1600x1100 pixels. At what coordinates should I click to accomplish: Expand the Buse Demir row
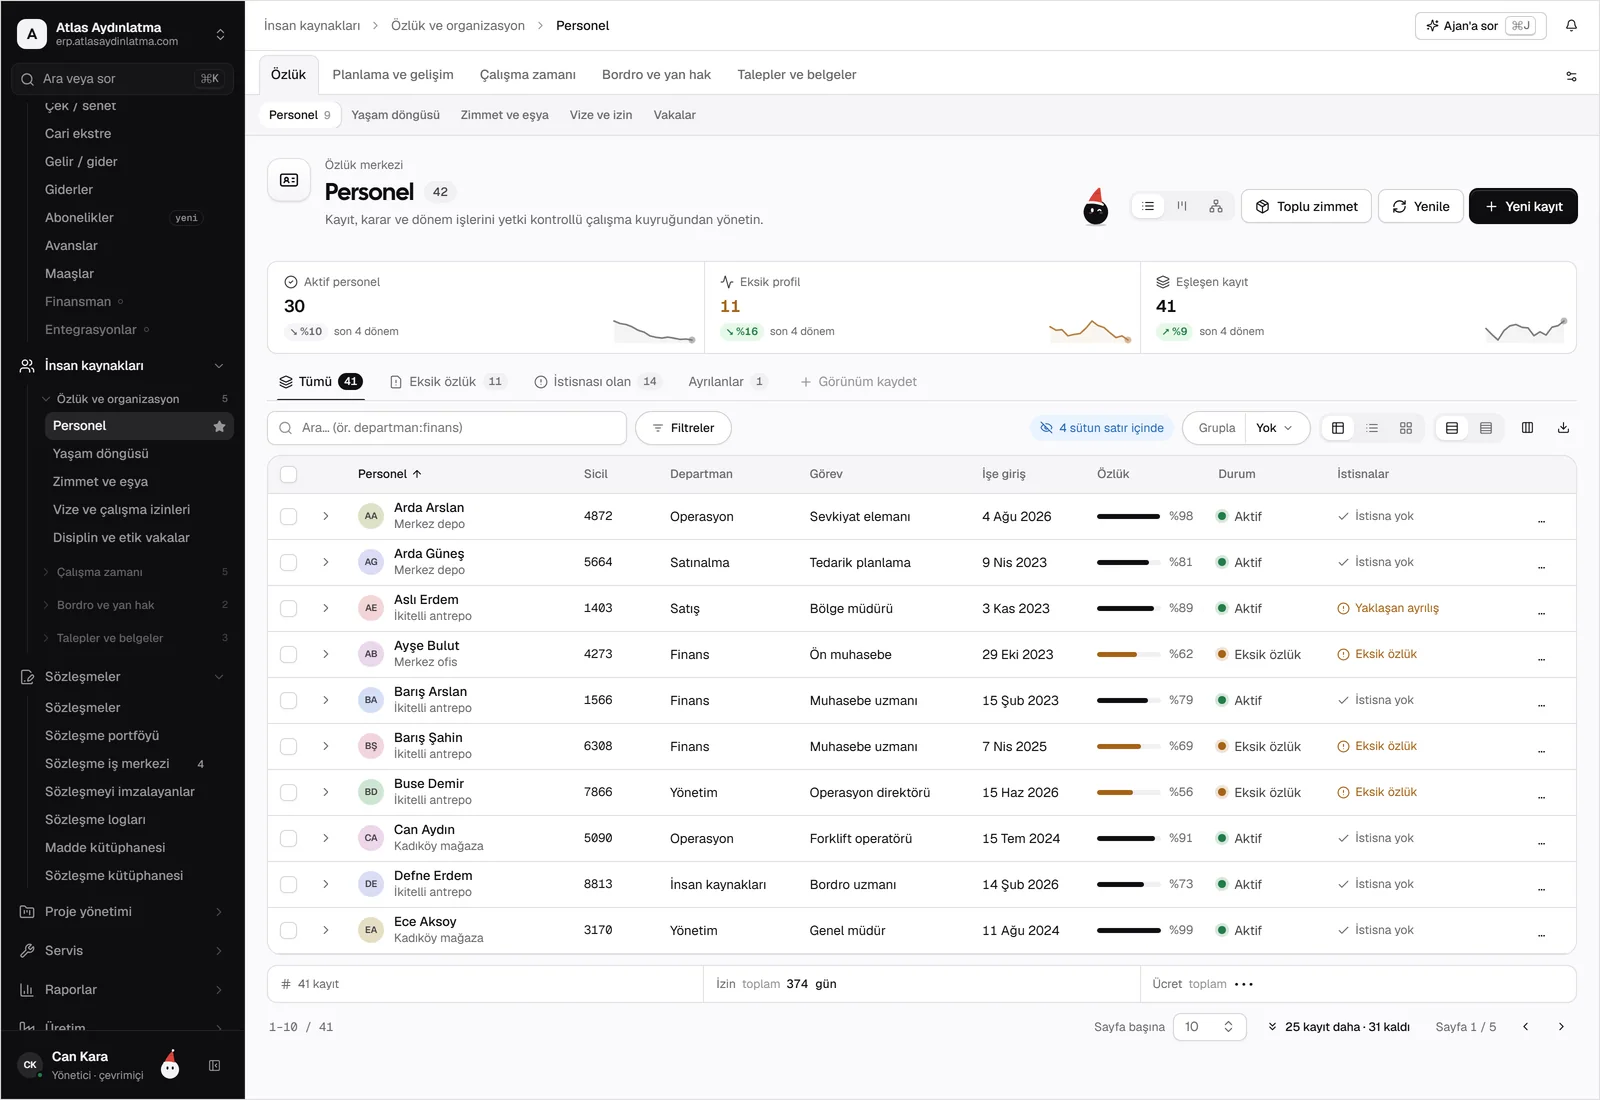325,793
